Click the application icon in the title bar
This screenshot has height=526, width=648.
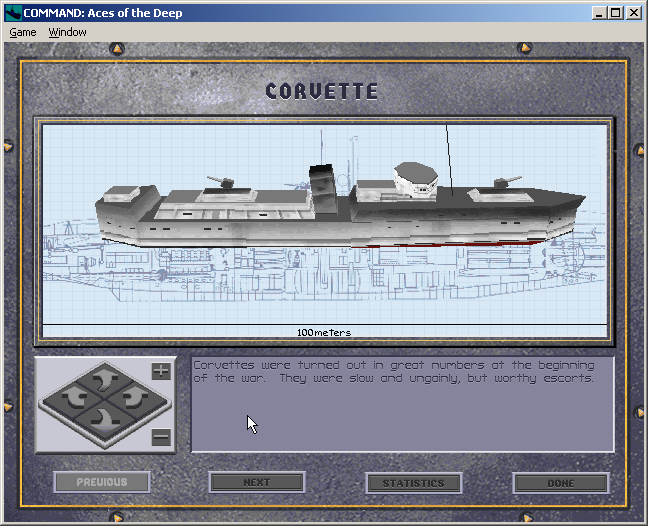[13, 13]
